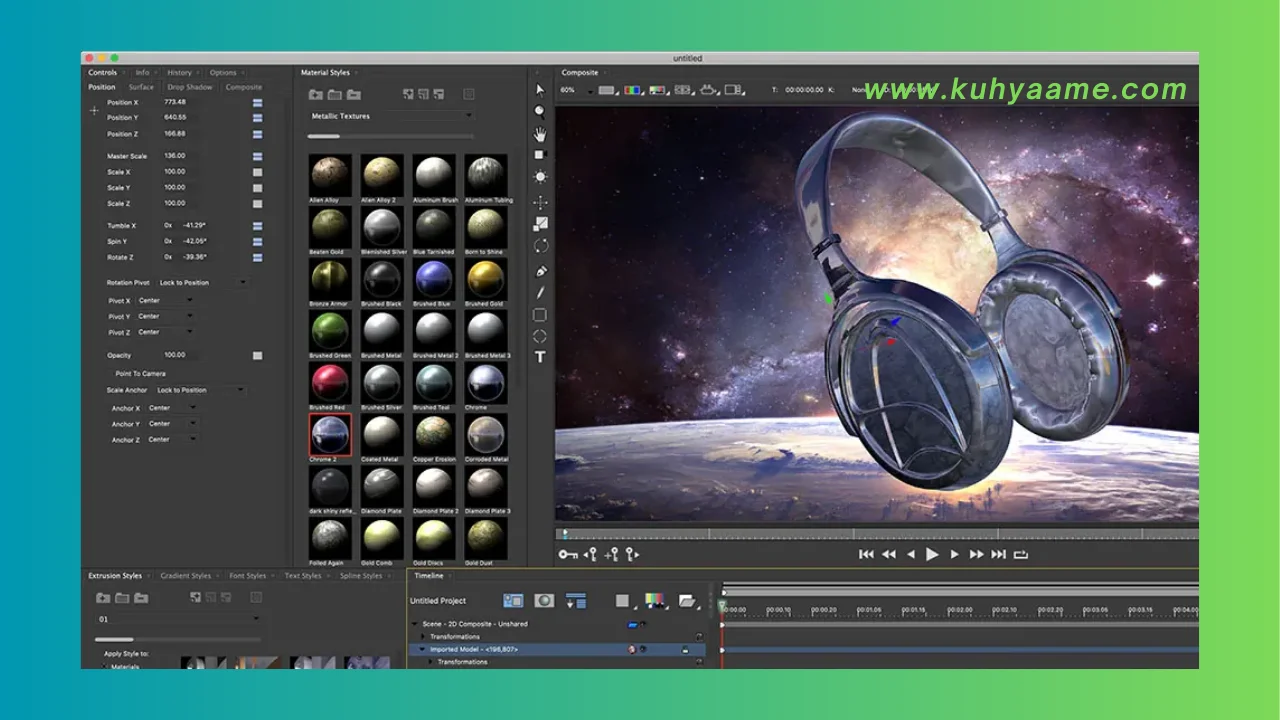Click the Material Styles thumbnail size slider
The width and height of the screenshot is (1280, 720).
coord(390,137)
